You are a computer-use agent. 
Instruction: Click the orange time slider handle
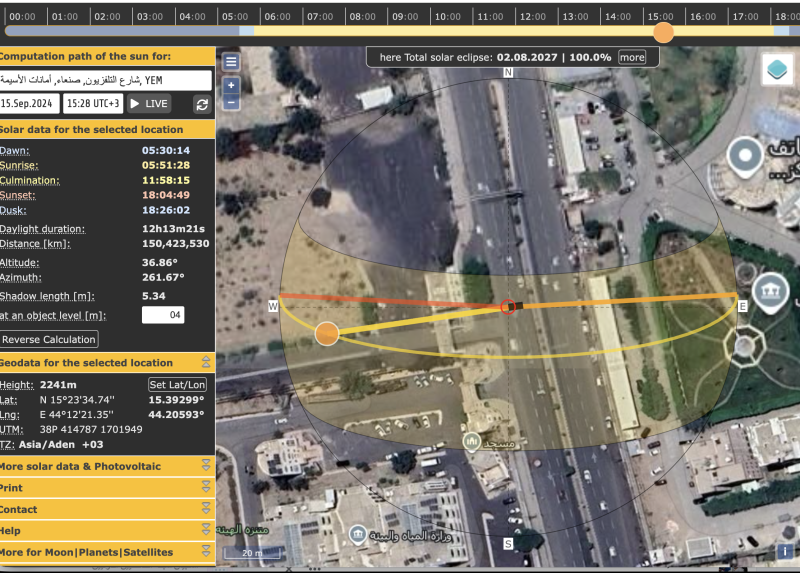point(663,32)
